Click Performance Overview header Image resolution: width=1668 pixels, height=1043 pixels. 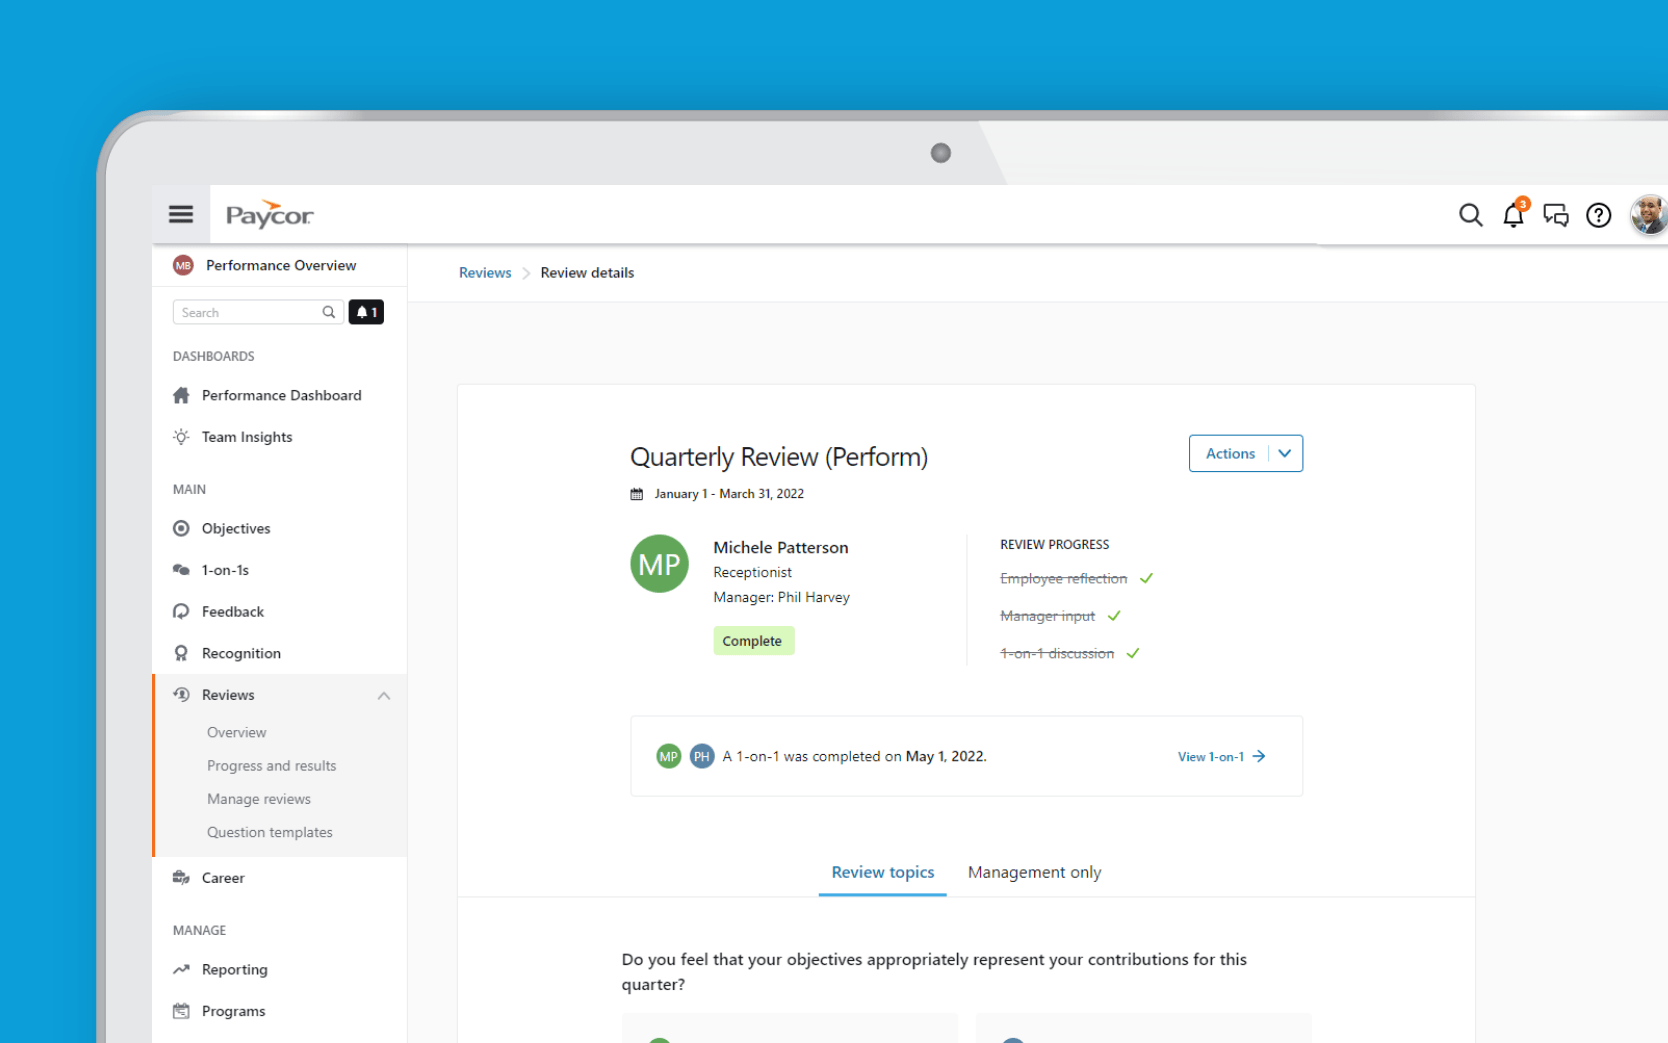click(x=280, y=265)
